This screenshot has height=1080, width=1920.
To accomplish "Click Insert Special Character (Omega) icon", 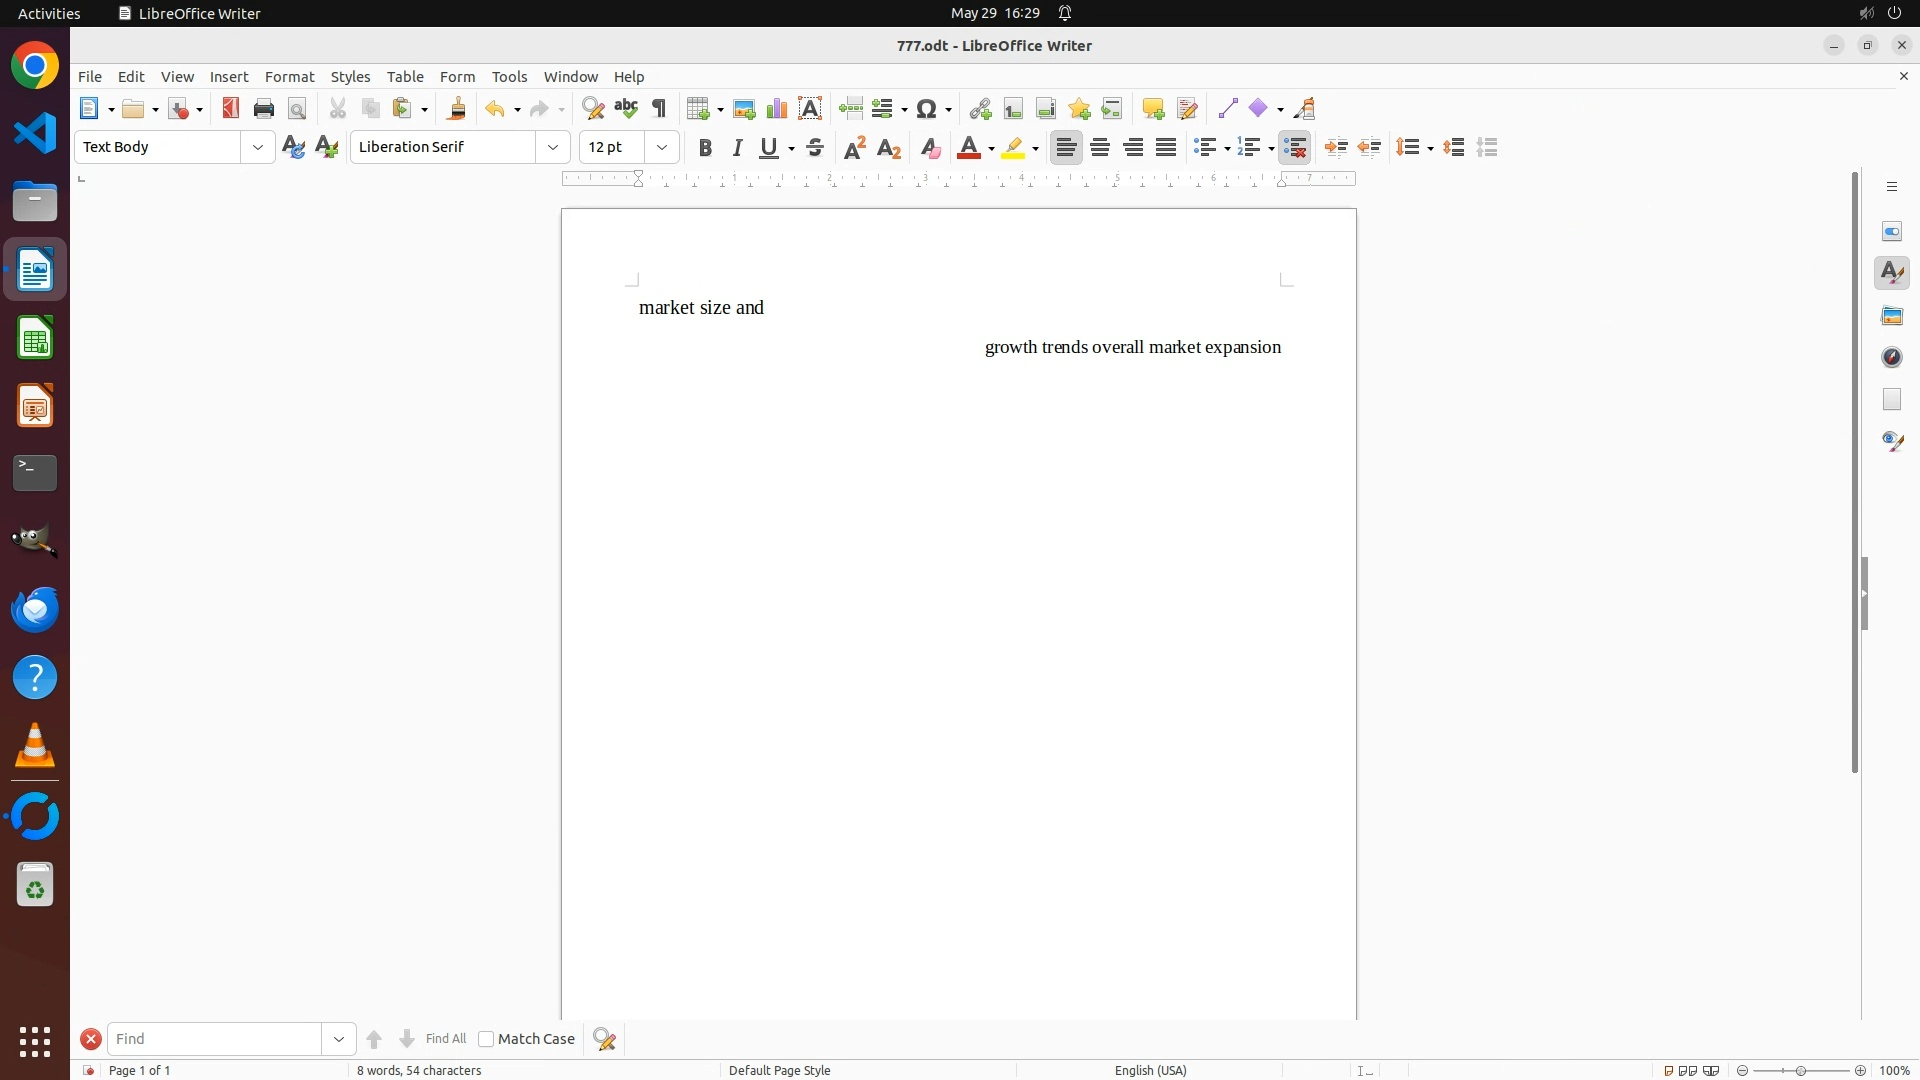I will (927, 109).
